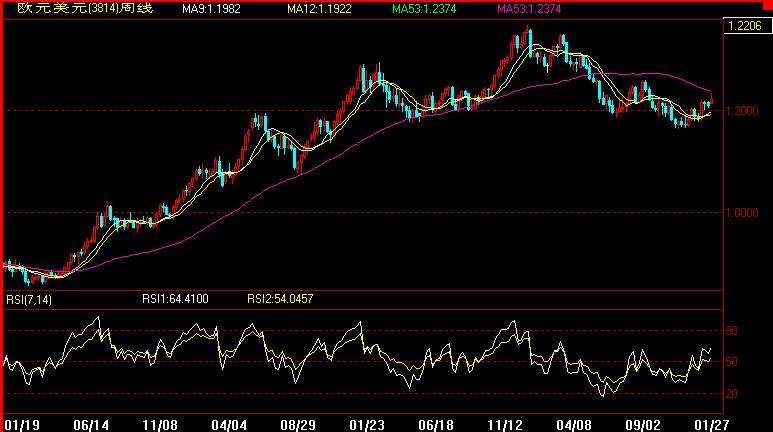Click the green MA53:1.2374 label
Viewport: 773px width, 432px height.
coord(424,9)
